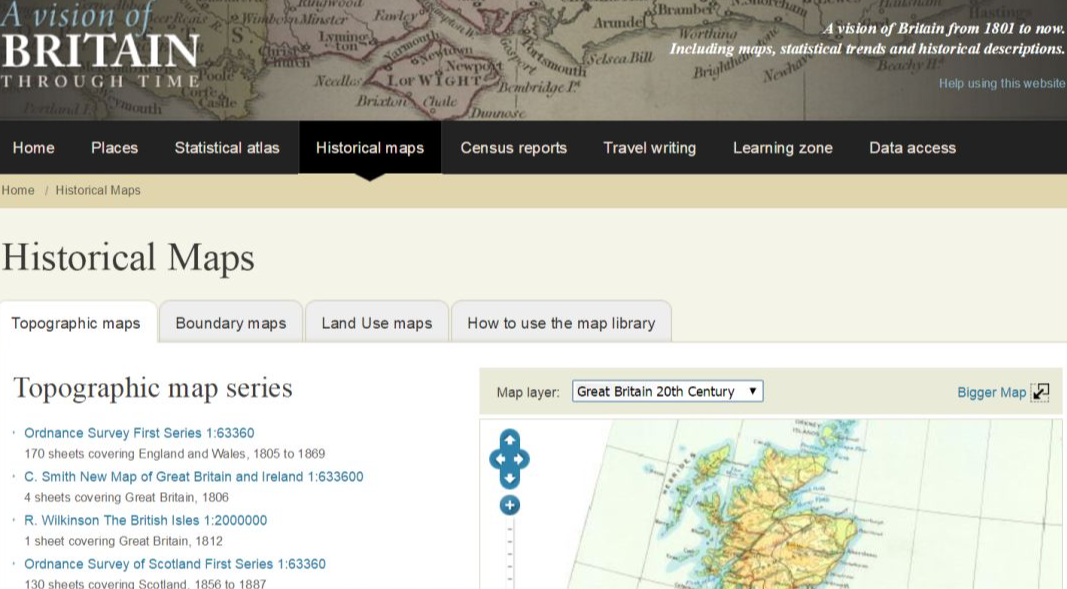This screenshot has width=1067, height=589.
Task: Open Travel writing section
Action: (x=649, y=148)
